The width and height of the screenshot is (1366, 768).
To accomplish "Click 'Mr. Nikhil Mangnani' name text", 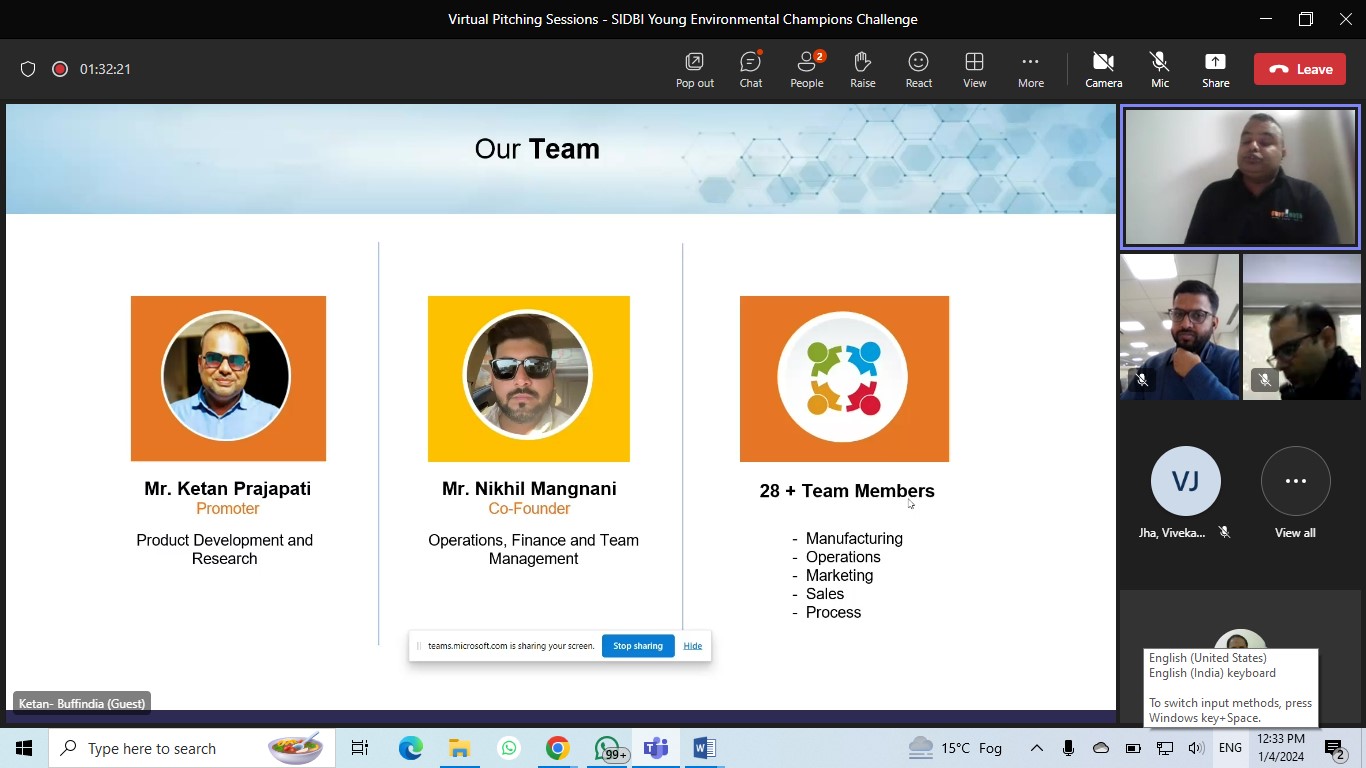I will (529, 489).
